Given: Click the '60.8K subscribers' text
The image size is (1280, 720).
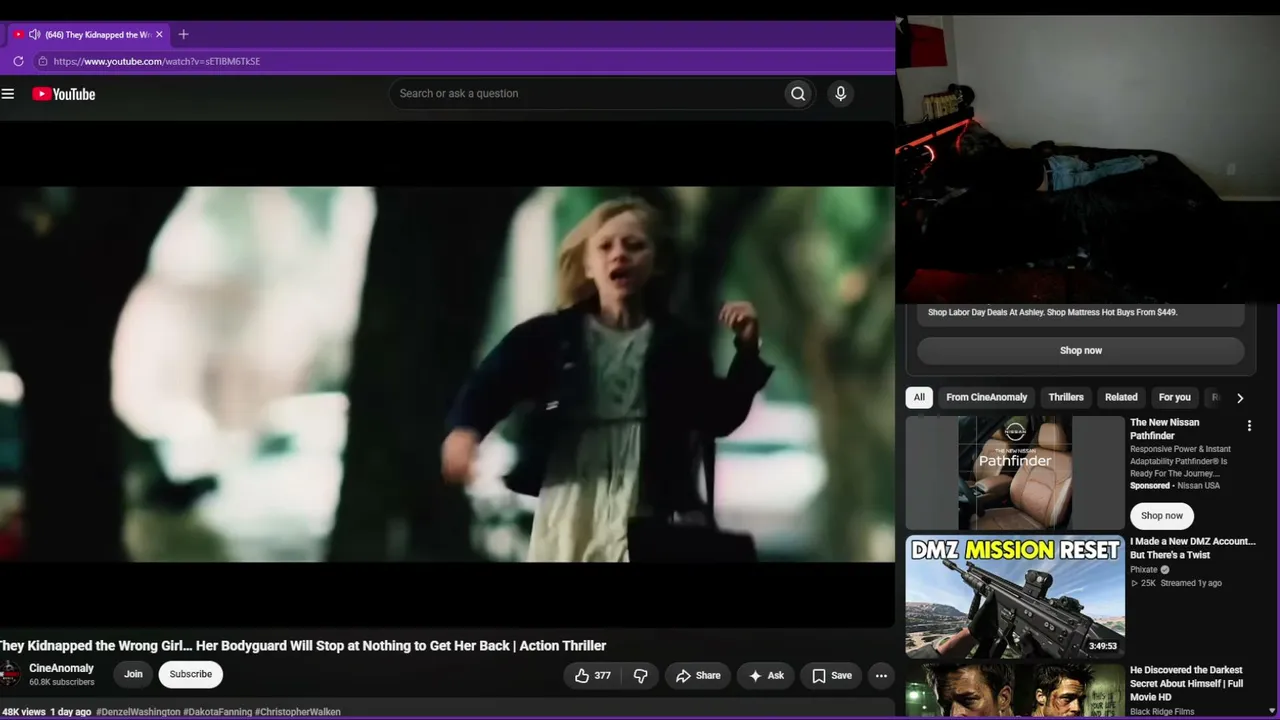Looking at the screenshot, I should (62, 682).
